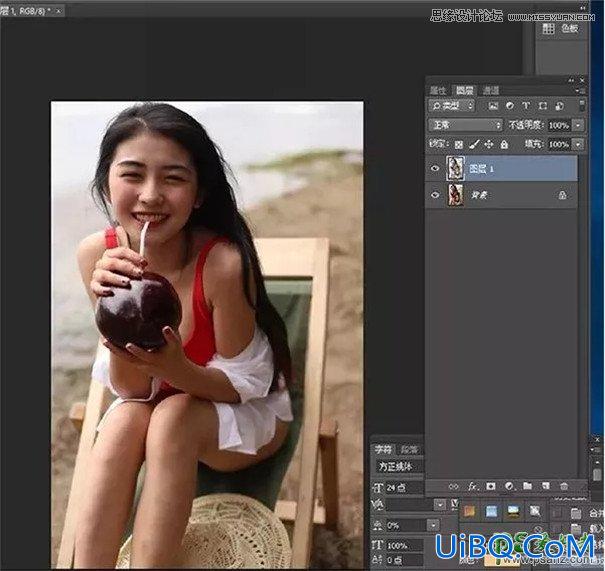The height and width of the screenshot is (571, 605).
Task: Toggle lock position move icon
Action: pos(488,145)
